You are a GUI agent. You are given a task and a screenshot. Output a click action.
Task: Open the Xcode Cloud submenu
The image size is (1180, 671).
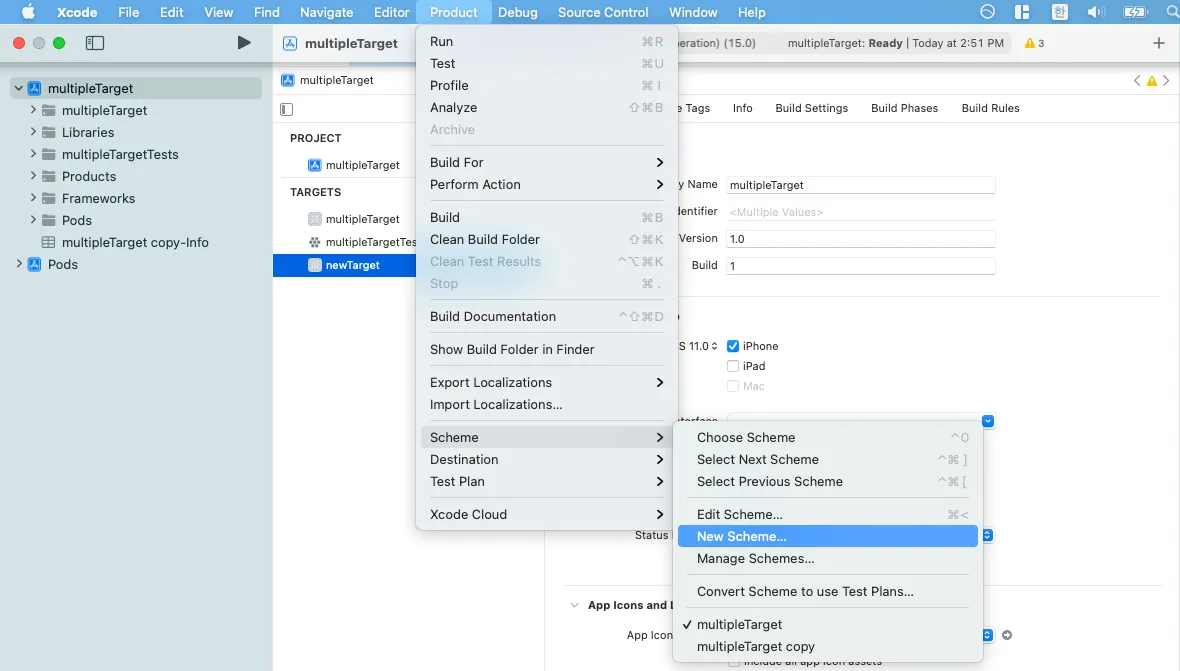coord(547,515)
